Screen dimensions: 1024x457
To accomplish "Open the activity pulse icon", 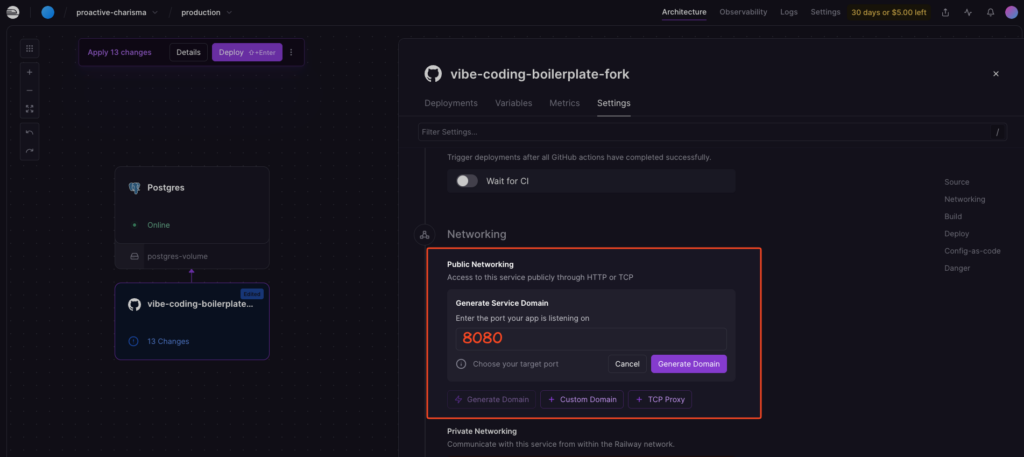I will (967, 13).
